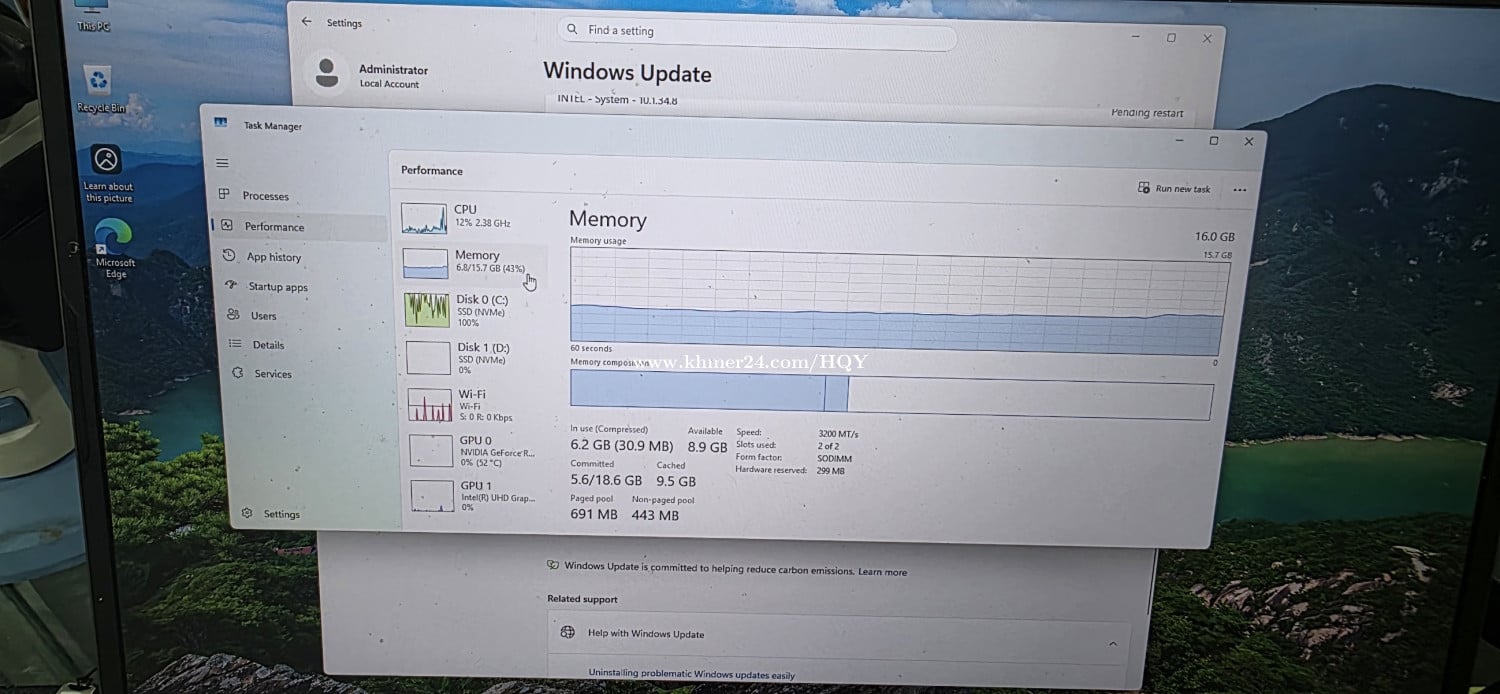Open This PC desktop icon
Screen dimensions: 1500x694
point(94,17)
